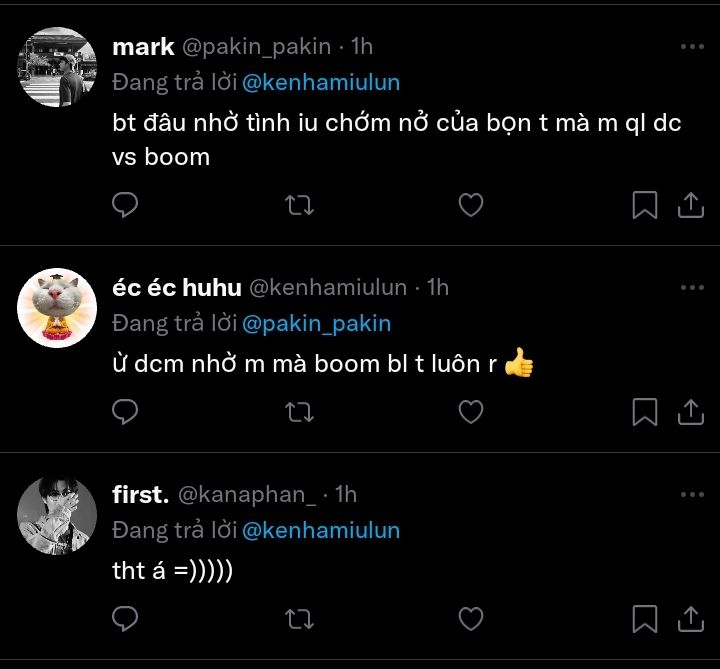
Task: Retweet mark's tweet about boom
Action: (x=299, y=205)
